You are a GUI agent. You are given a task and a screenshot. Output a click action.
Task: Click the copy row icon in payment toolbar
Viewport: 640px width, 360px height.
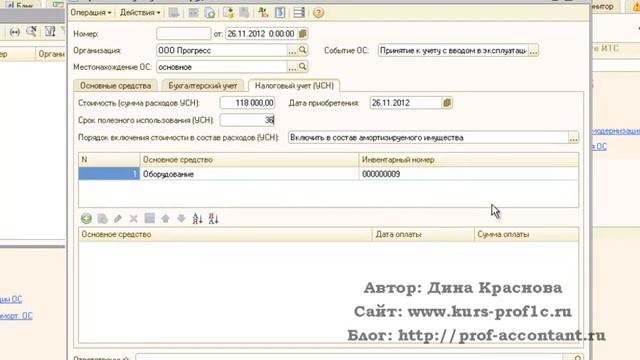tap(102, 219)
